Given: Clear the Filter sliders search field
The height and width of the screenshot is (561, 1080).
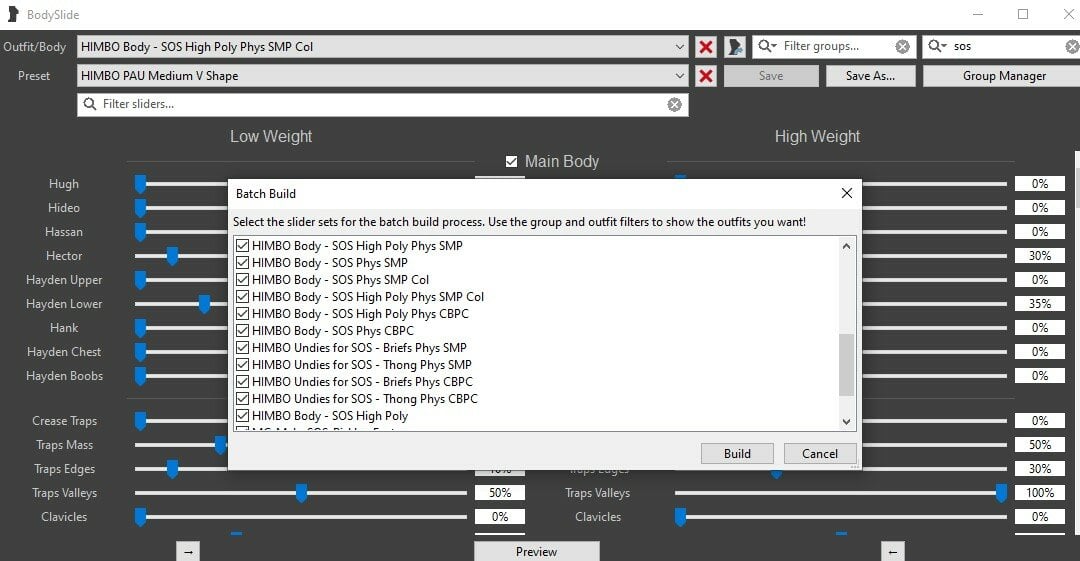Looking at the screenshot, I should click(674, 104).
